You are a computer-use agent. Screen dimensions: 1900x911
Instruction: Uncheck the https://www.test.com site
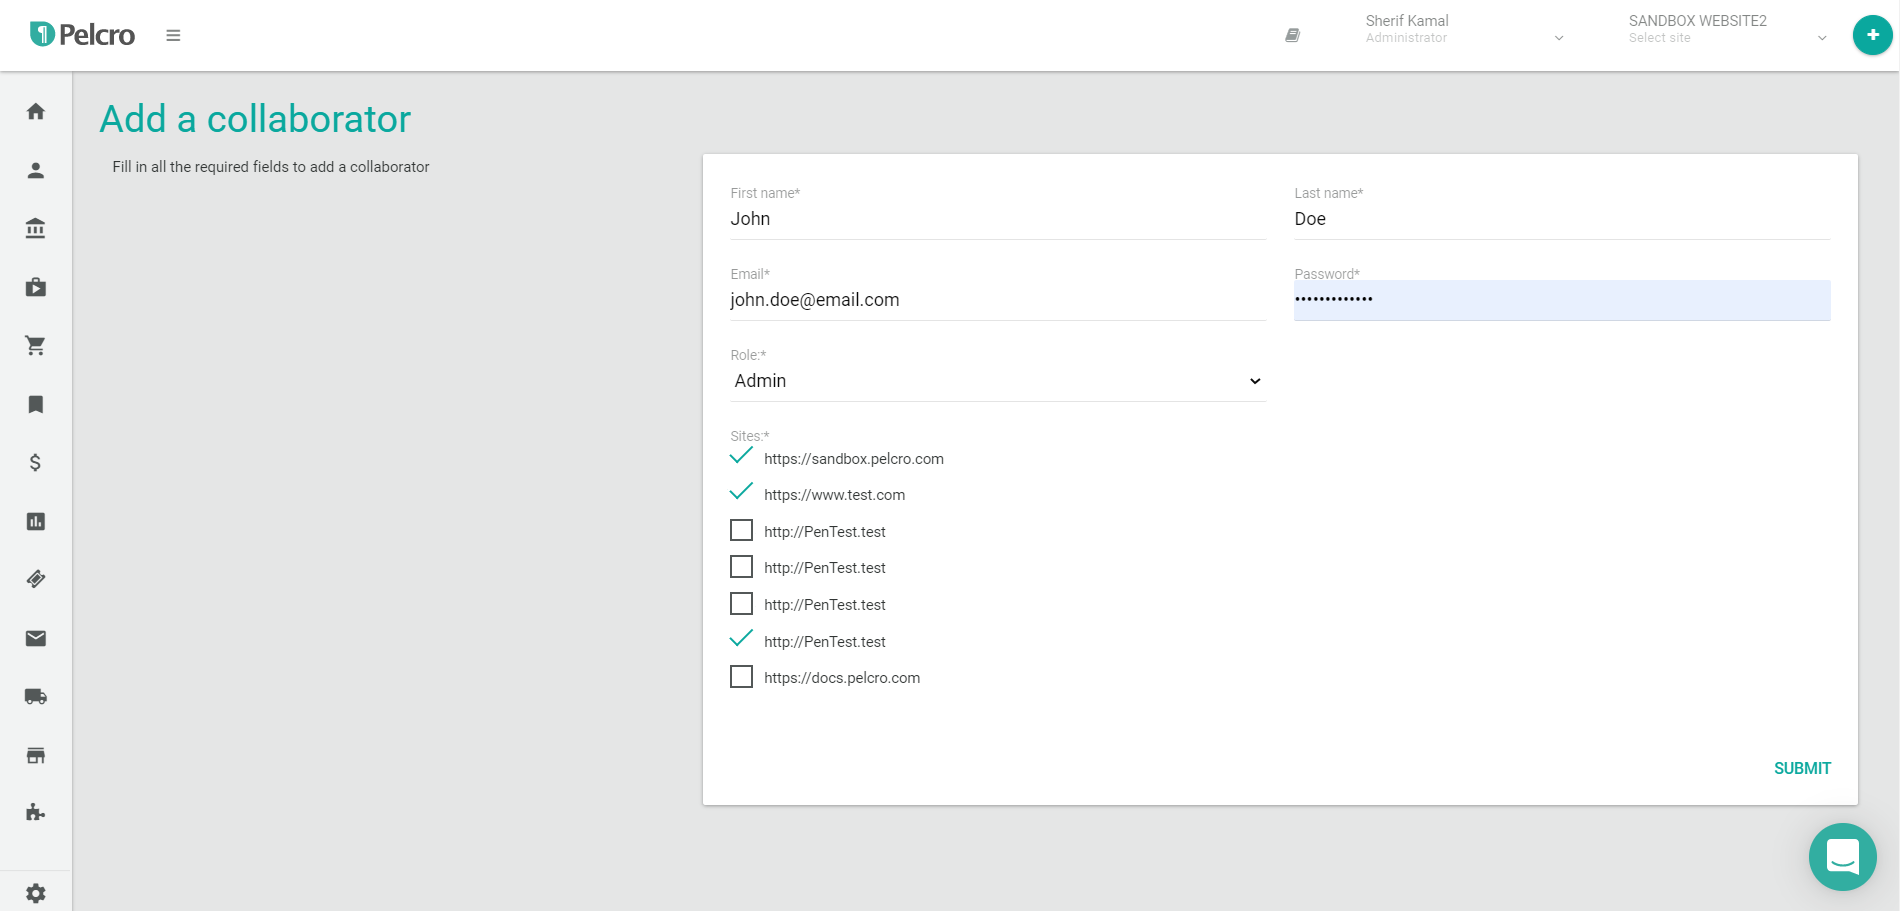pos(741,493)
